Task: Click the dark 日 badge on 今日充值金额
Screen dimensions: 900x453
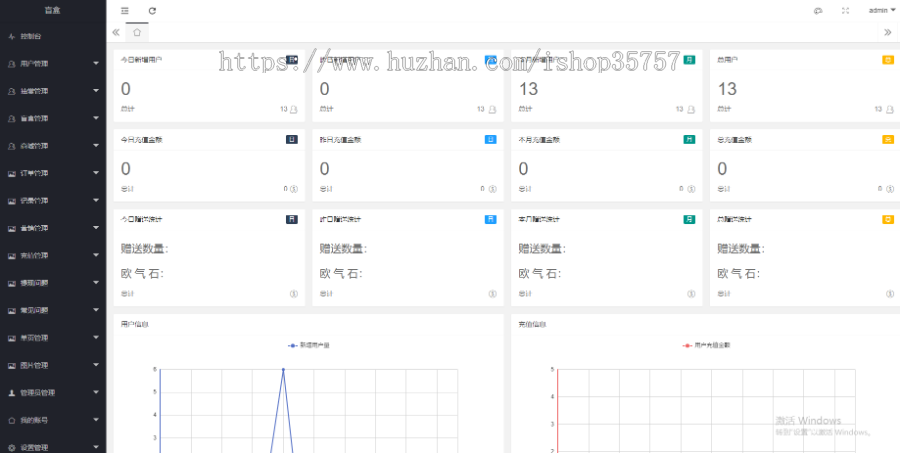Action: pos(292,140)
